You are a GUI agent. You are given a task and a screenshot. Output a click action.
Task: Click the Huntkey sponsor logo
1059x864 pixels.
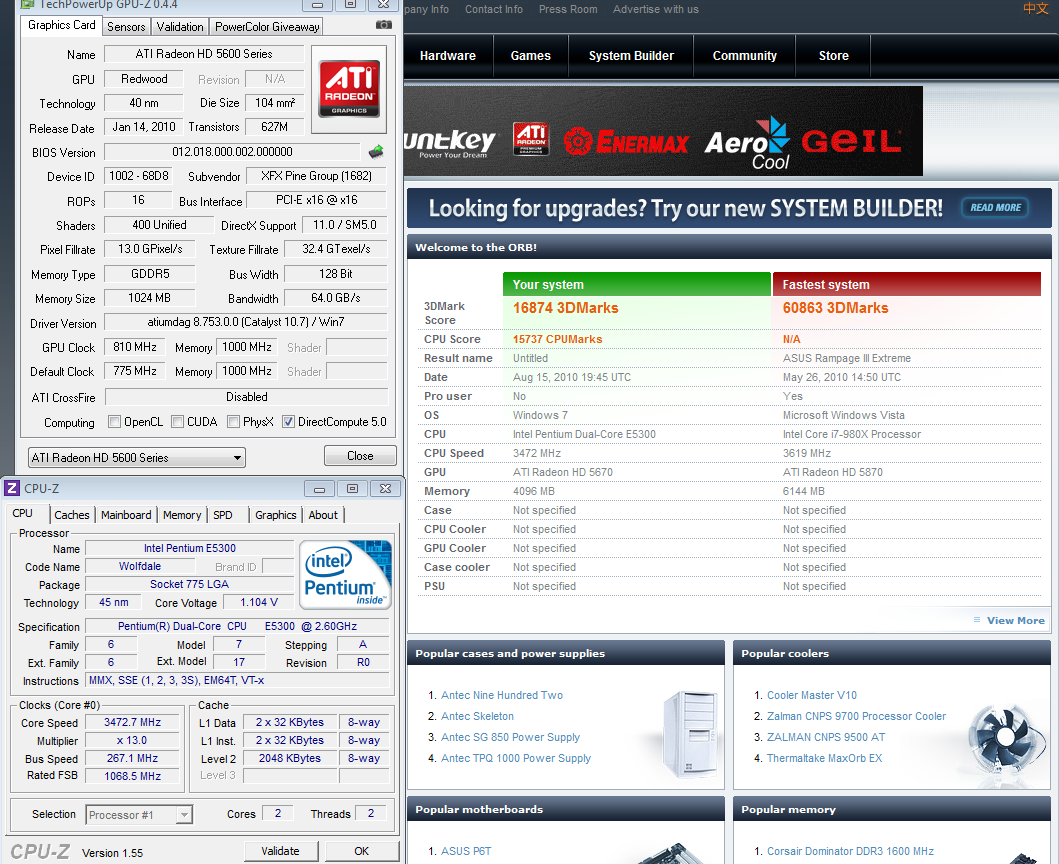point(450,143)
